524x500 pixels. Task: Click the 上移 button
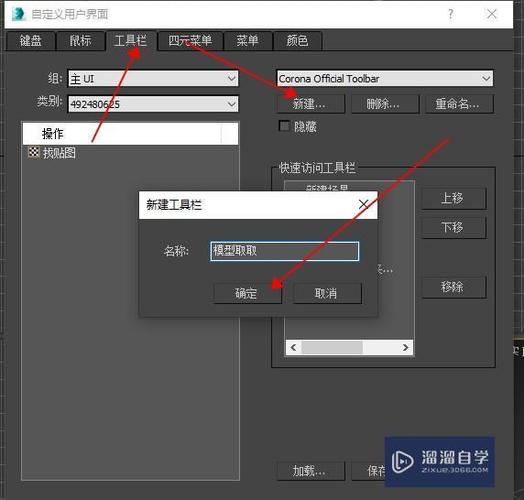(453, 199)
